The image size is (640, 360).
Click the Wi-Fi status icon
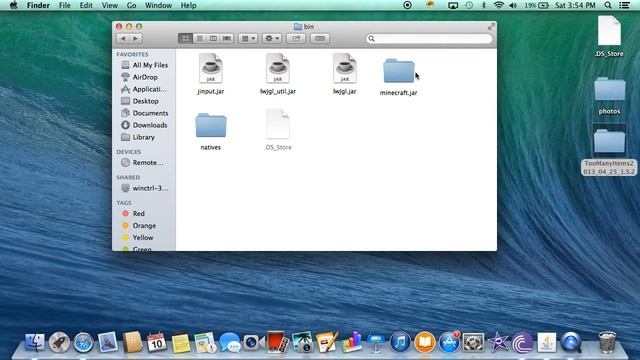coord(498,5)
